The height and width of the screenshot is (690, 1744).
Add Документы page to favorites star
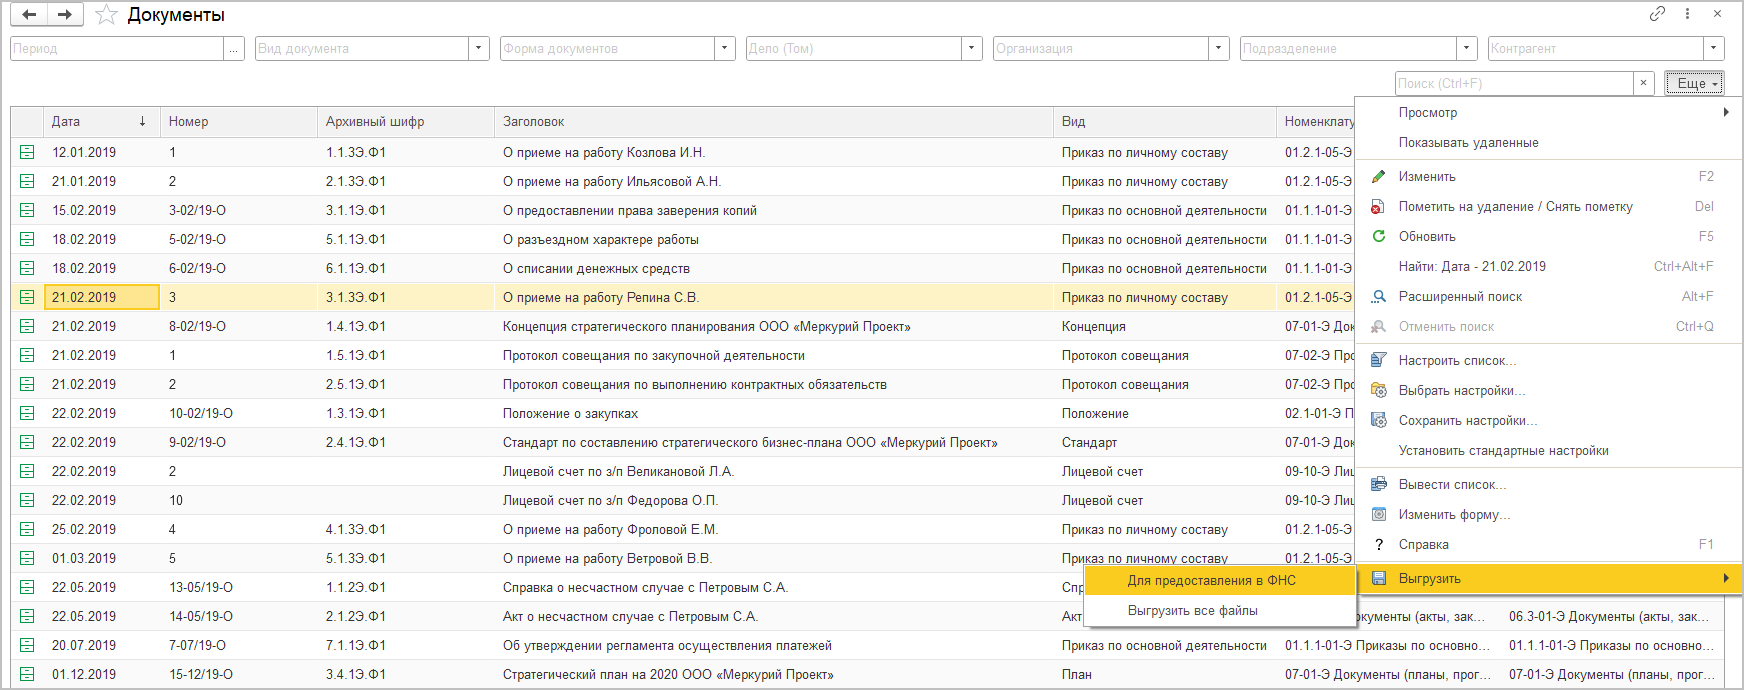106,15
